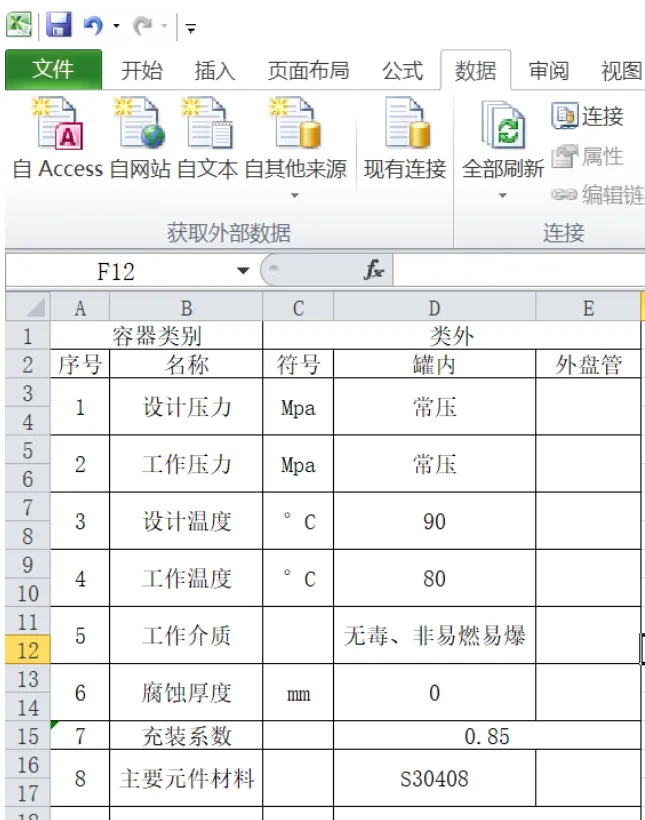Image resolution: width=645 pixels, height=820 pixels.
Task: Click the cell containing 90
Action: (x=434, y=521)
